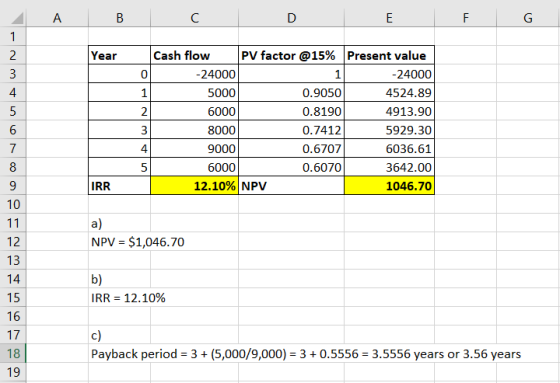This screenshot has height=383, width=560.
Task: Select row 18 header
Action: point(13,353)
